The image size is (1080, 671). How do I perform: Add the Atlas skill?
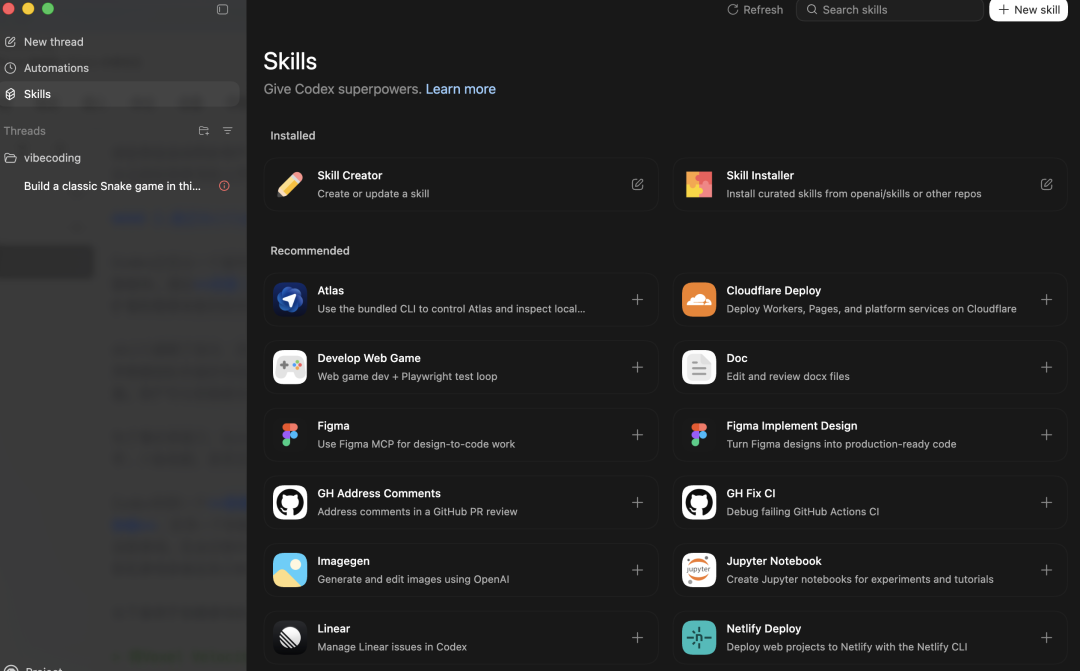tap(638, 300)
